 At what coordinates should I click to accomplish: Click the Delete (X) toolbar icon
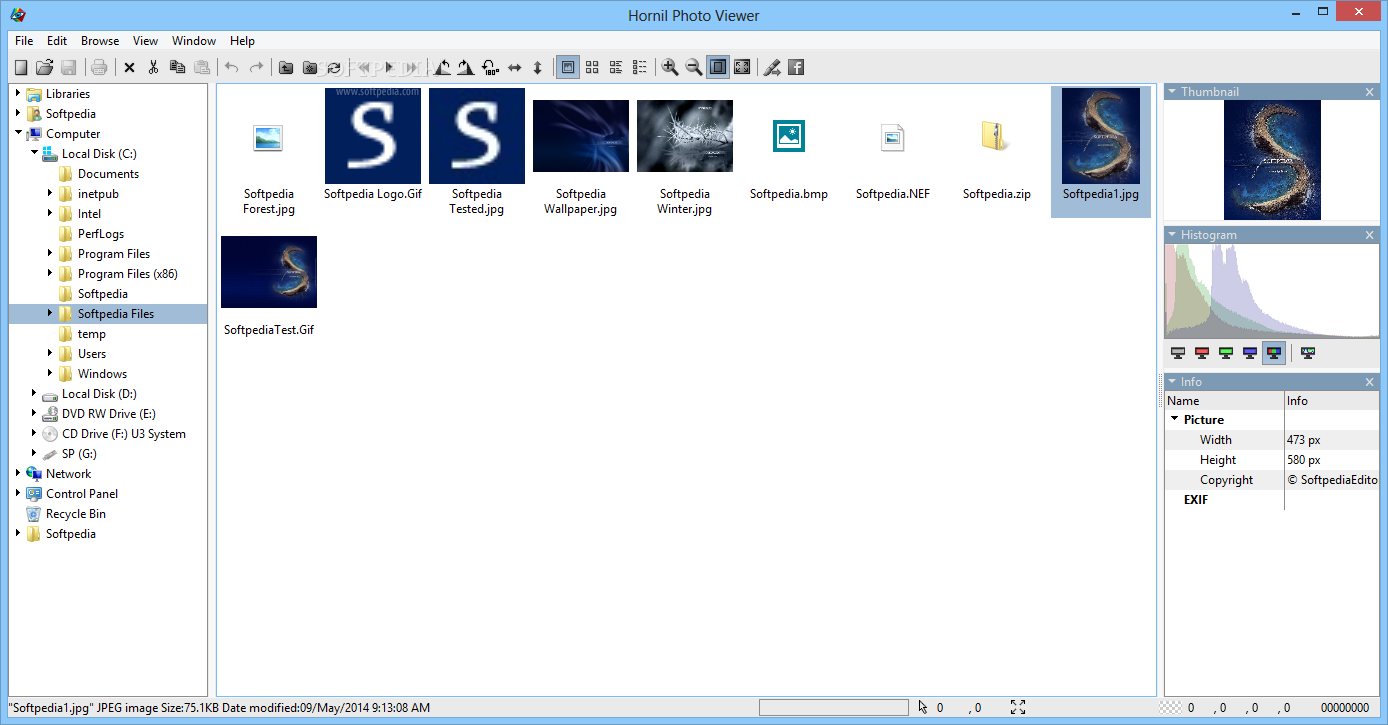(x=129, y=67)
